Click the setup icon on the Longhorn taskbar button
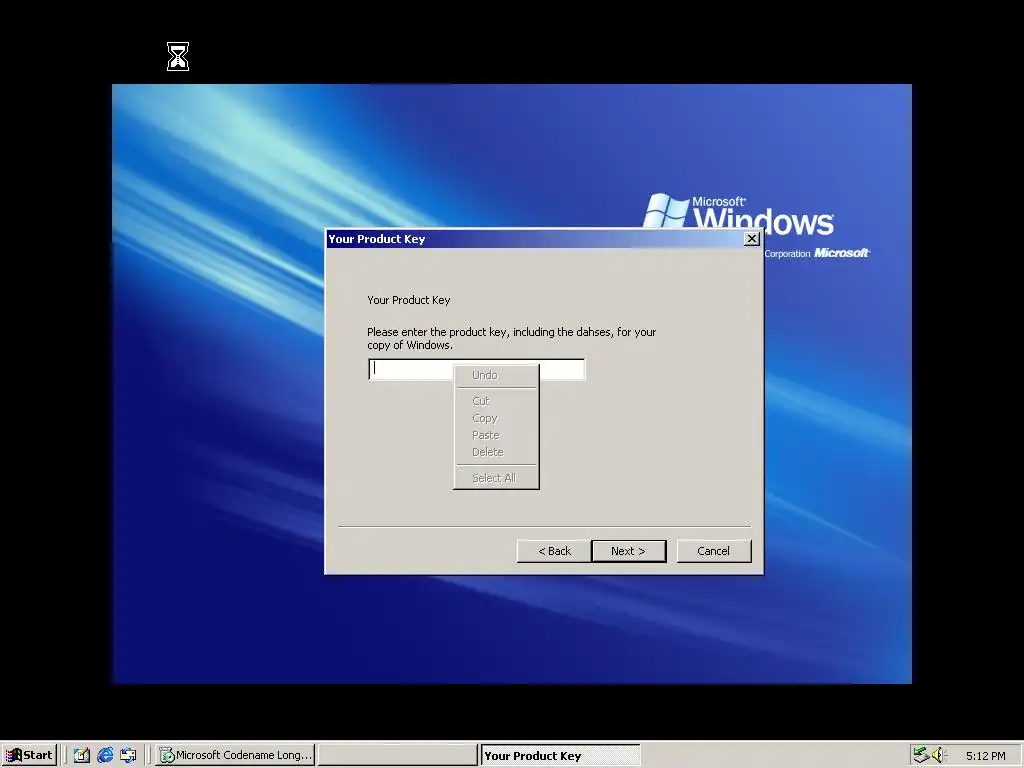 pyautogui.click(x=167, y=755)
